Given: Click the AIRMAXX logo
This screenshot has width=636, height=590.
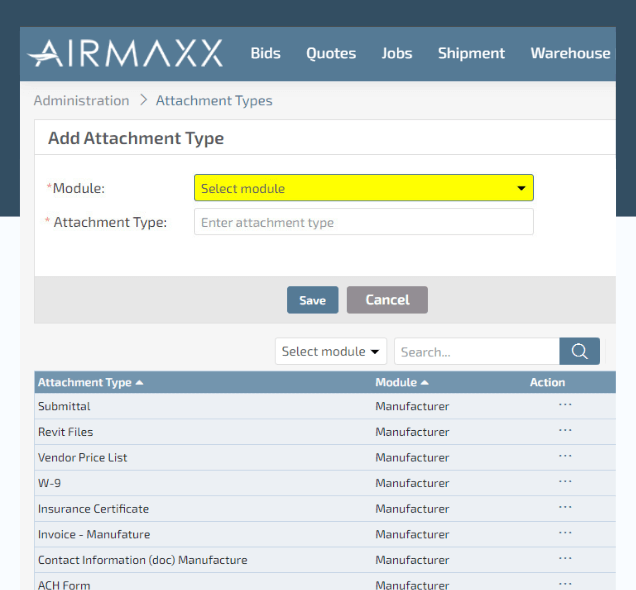Looking at the screenshot, I should [x=126, y=53].
